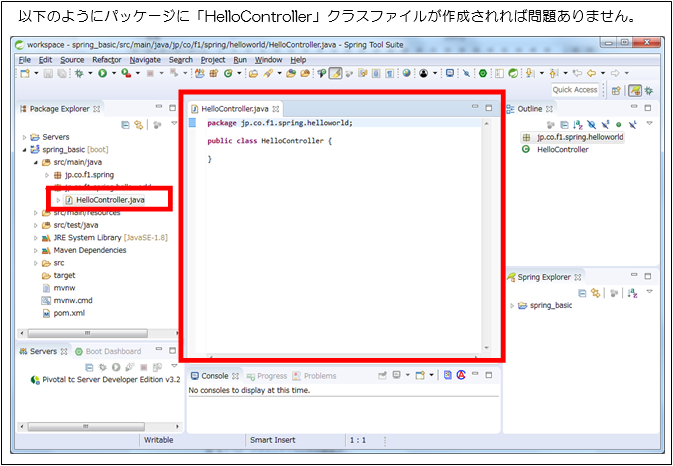This screenshot has width=673, height=466.
Task: Switch to the Problems tab
Action: coord(320,375)
